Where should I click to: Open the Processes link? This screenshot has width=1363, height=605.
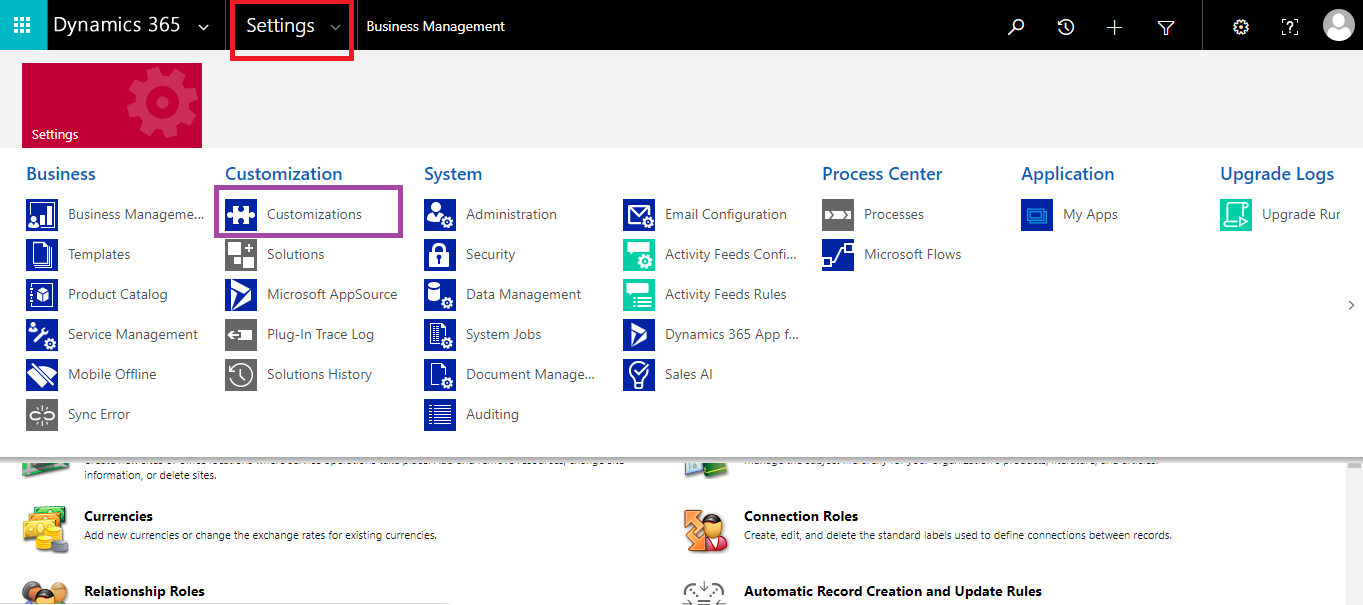click(894, 214)
